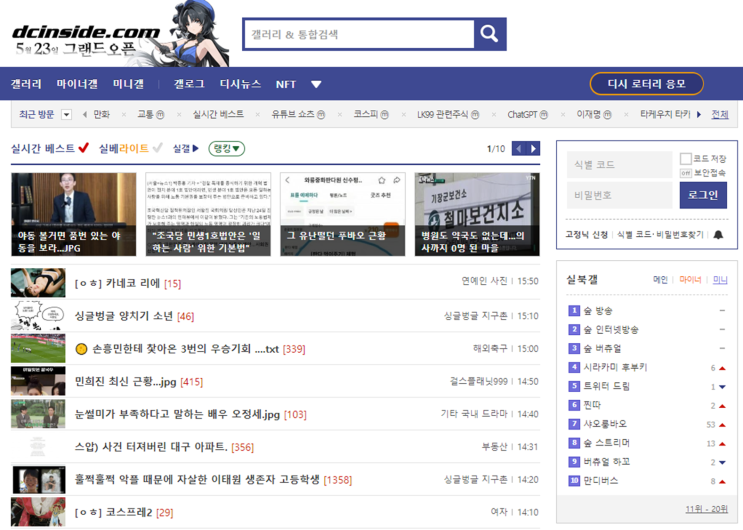The width and height of the screenshot is (743, 530).
Task: Remove 코스피 from recent visits
Action: [403, 115]
